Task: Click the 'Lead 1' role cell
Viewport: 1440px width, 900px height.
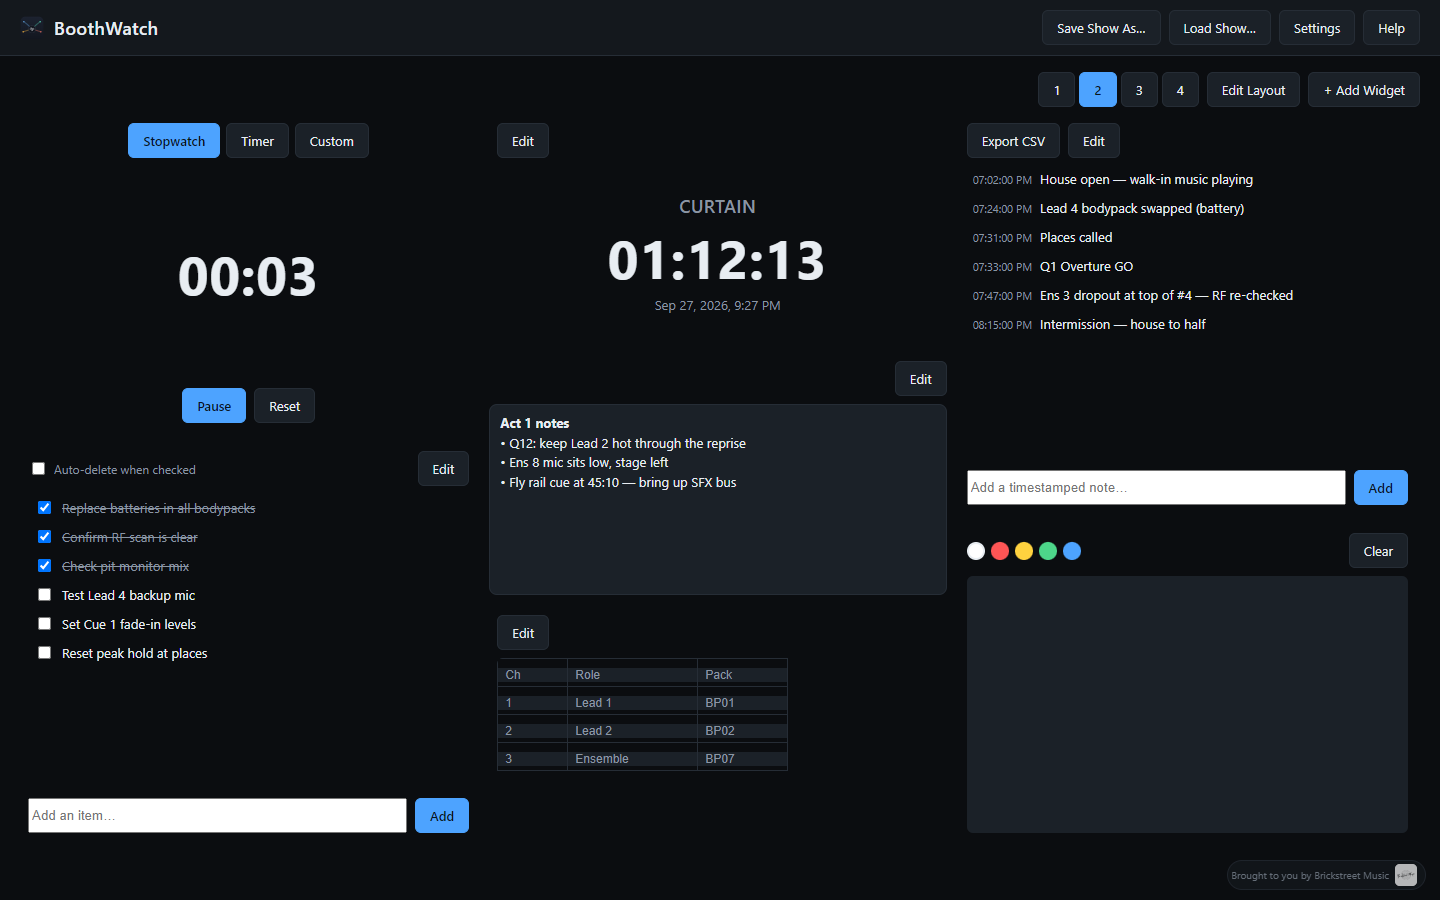Action: (x=632, y=703)
